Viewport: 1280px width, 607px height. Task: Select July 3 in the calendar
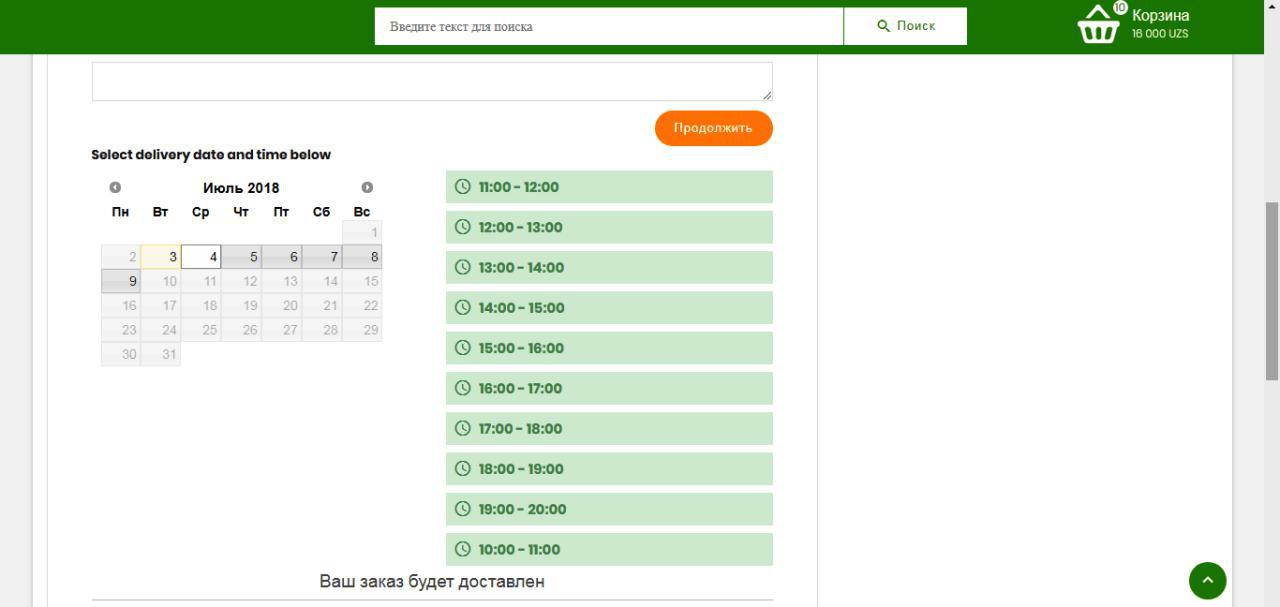coord(161,257)
